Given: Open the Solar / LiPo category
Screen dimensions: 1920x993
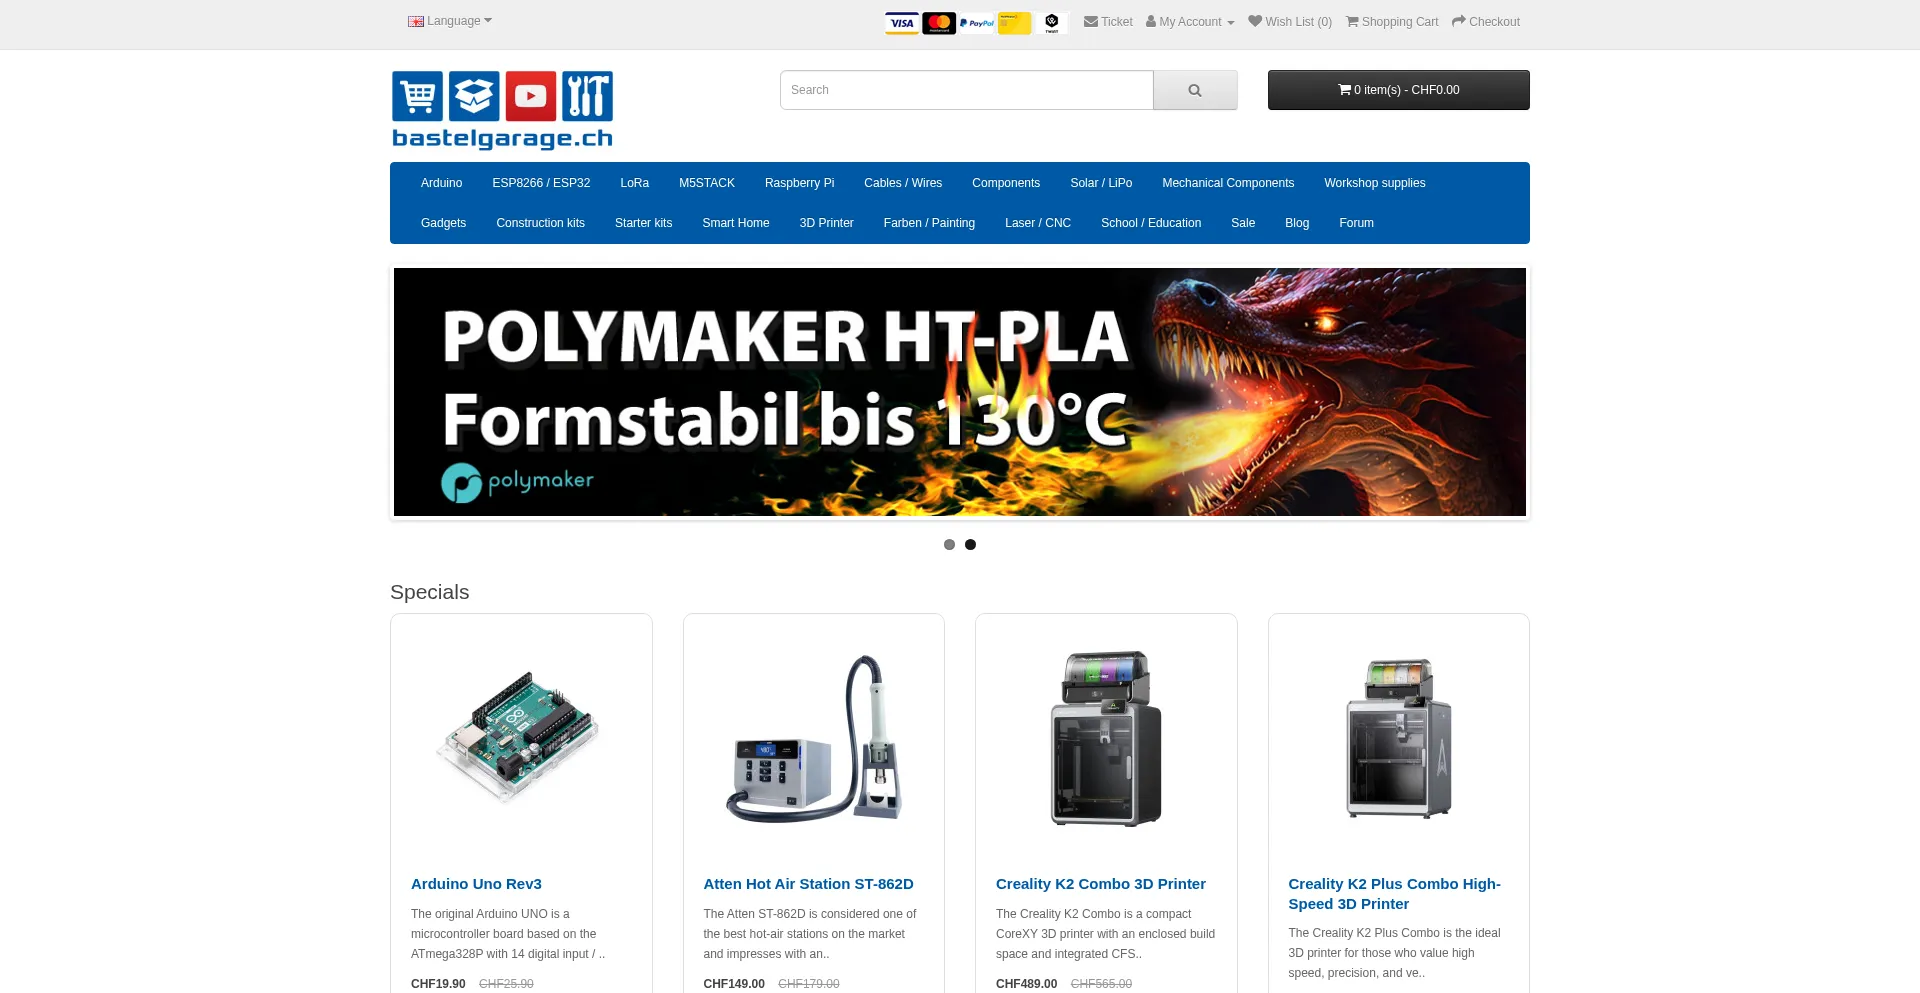Looking at the screenshot, I should tap(1101, 183).
